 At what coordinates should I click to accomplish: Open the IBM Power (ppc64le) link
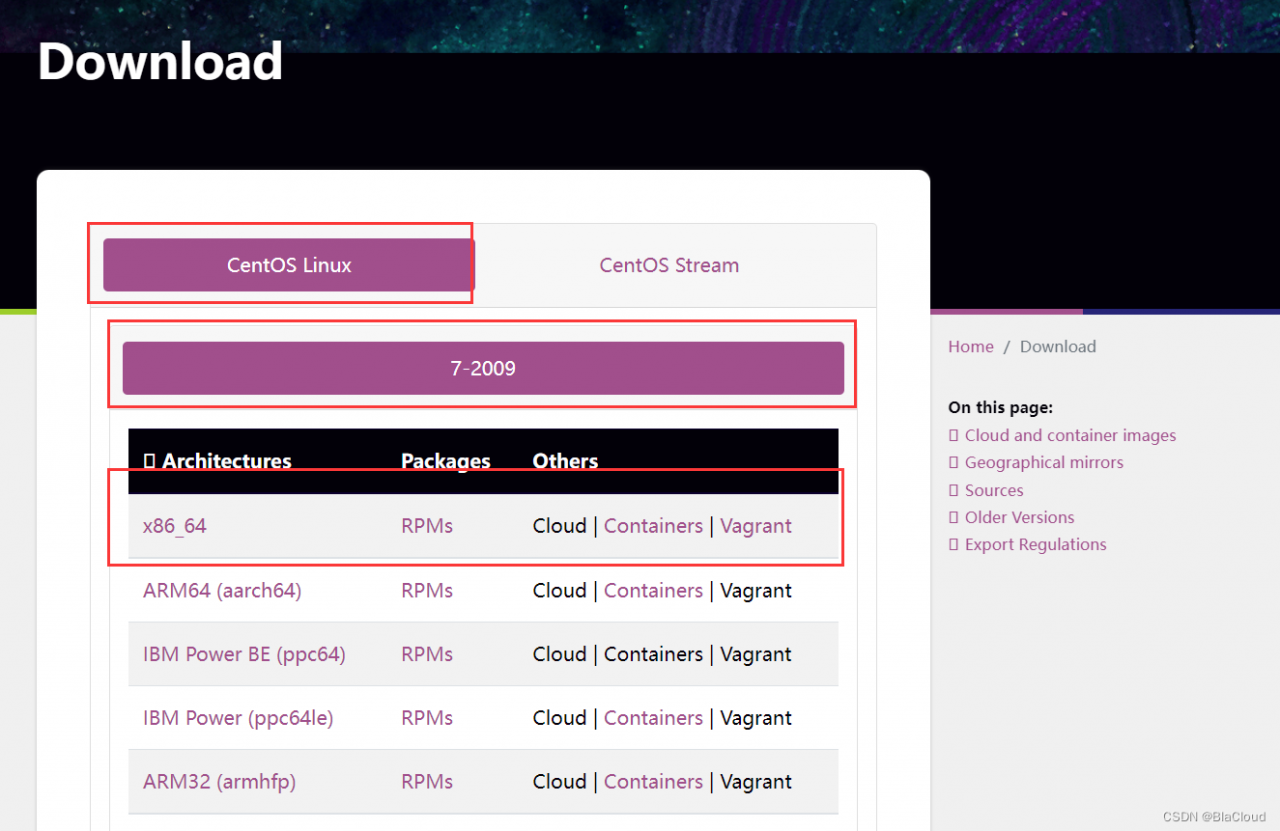(x=238, y=718)
